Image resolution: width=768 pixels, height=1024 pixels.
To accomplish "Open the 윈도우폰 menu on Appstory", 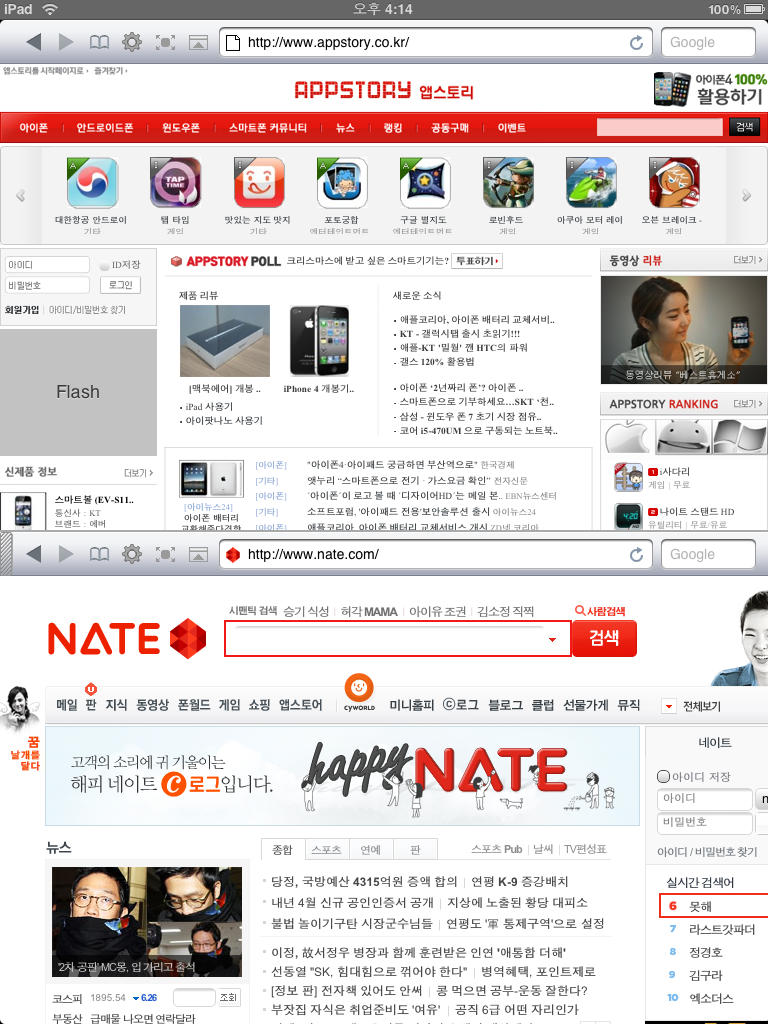I will pos(181,128).
